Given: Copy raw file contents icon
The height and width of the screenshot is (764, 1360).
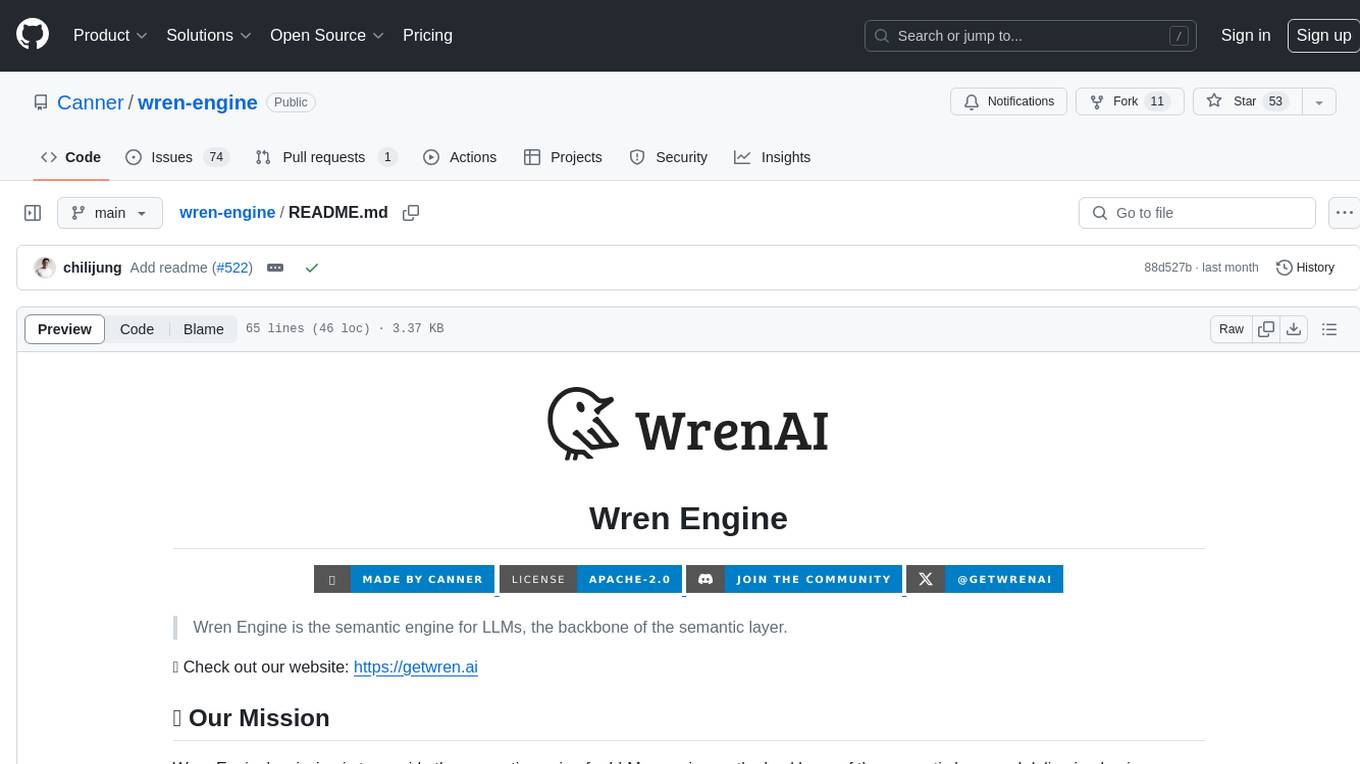Looking at the screenshot, I should tap(1266, 329).
